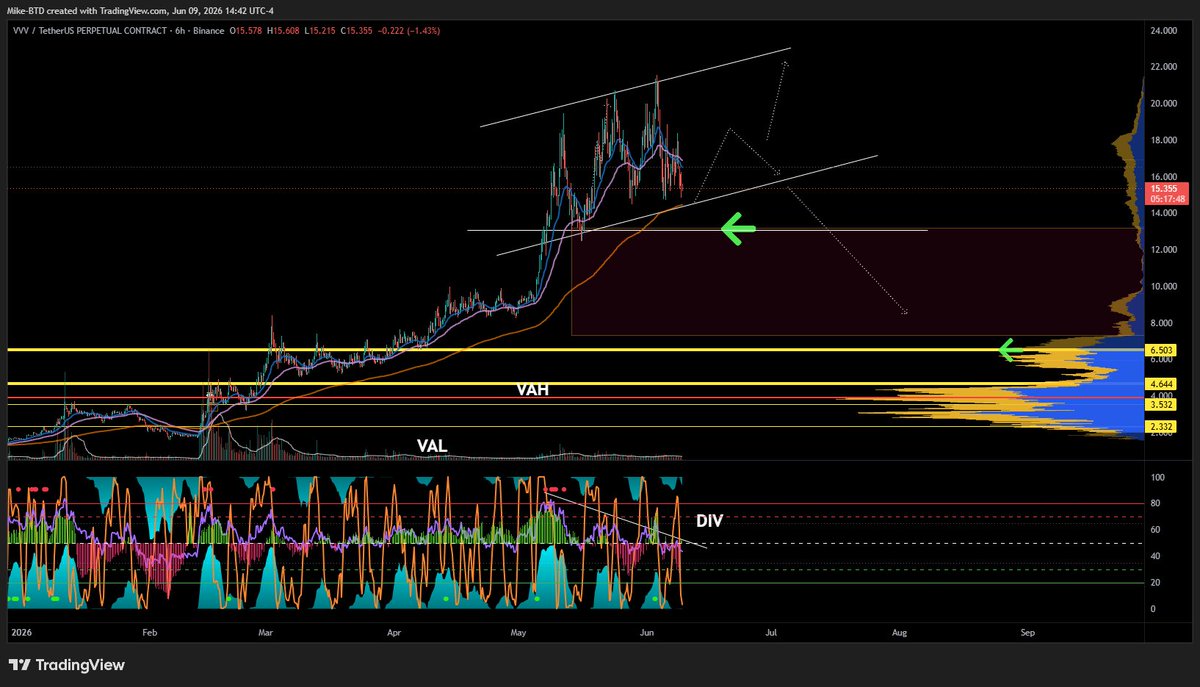Click the 40 level on oscillator scale
Screen dimensions: 1200x687
click(1154, 556)
